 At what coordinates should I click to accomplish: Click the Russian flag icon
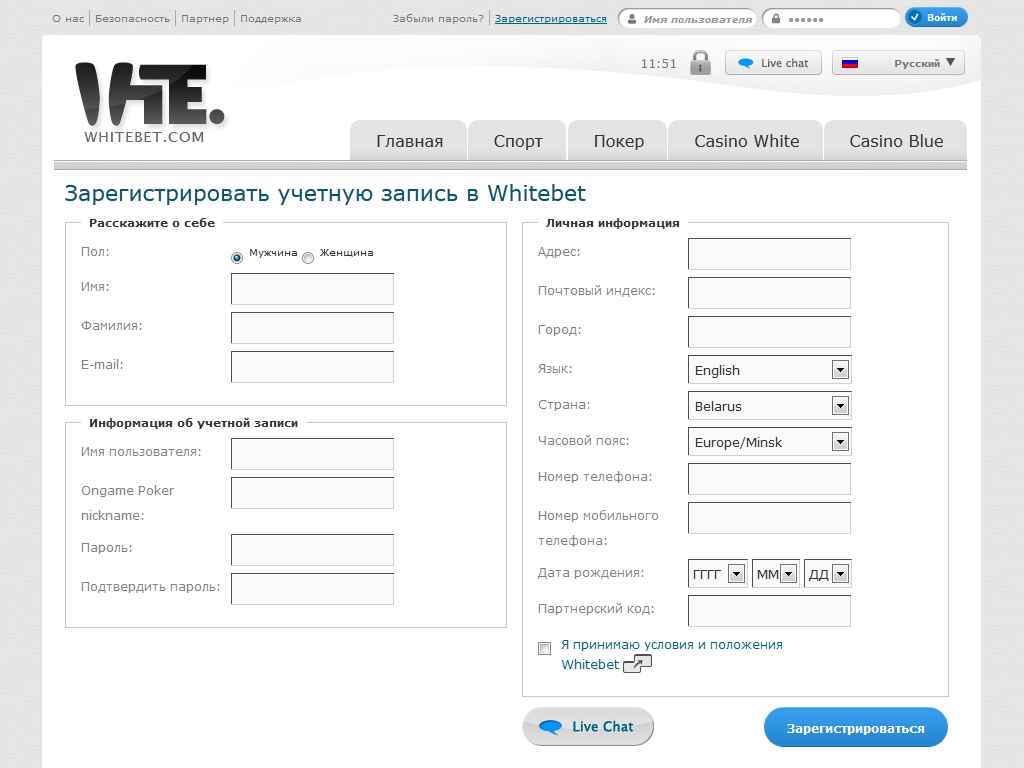point(850,63)
